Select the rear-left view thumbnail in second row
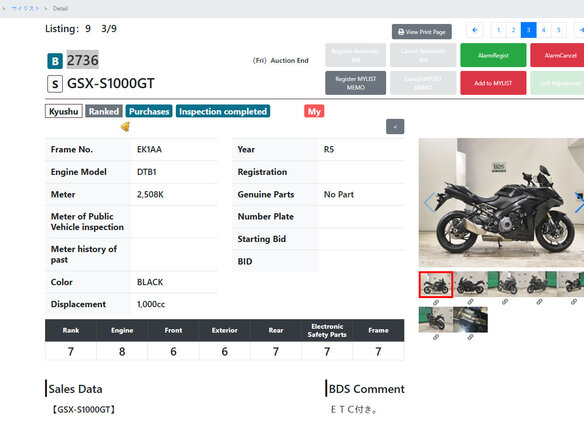 pyautogui.click(x=436, y=320)
